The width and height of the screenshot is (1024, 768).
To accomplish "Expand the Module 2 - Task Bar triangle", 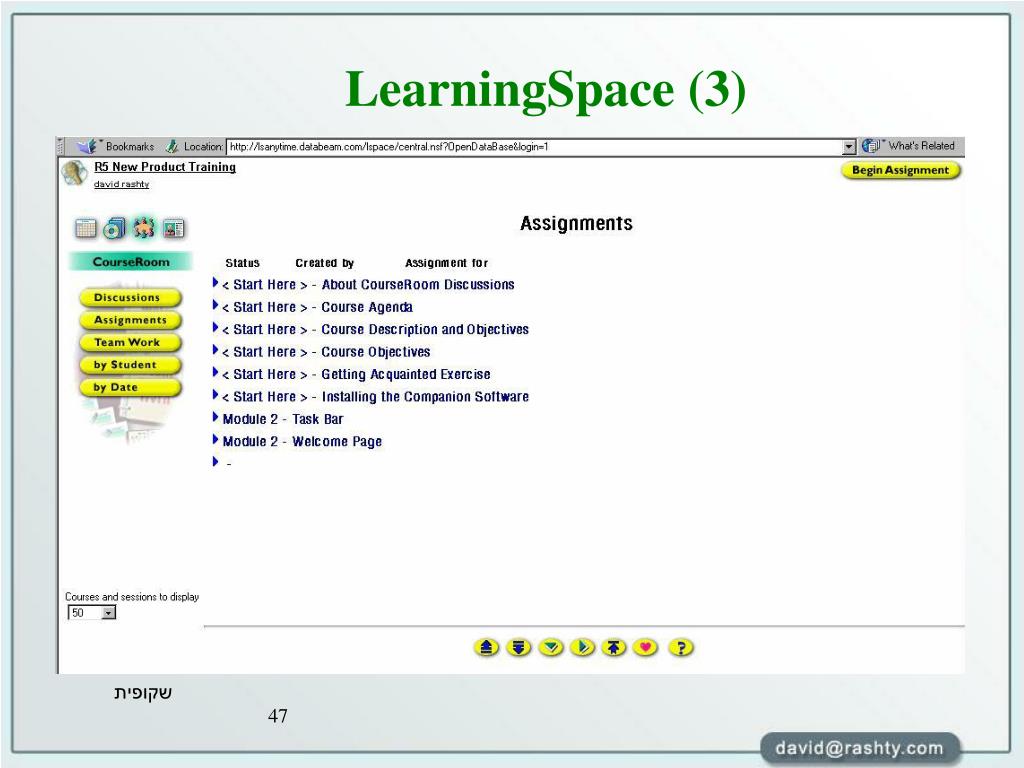I will coord(216,417).
